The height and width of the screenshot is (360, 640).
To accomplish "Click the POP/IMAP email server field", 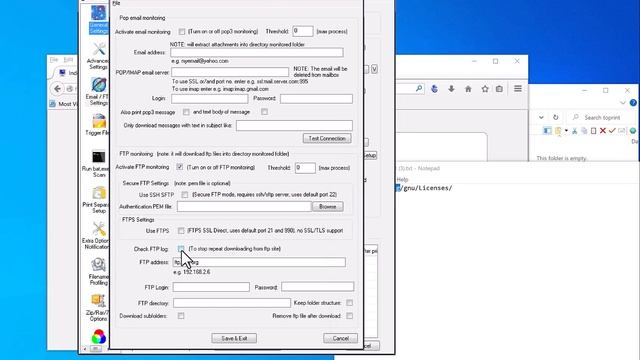I will [x=230, y=72].
